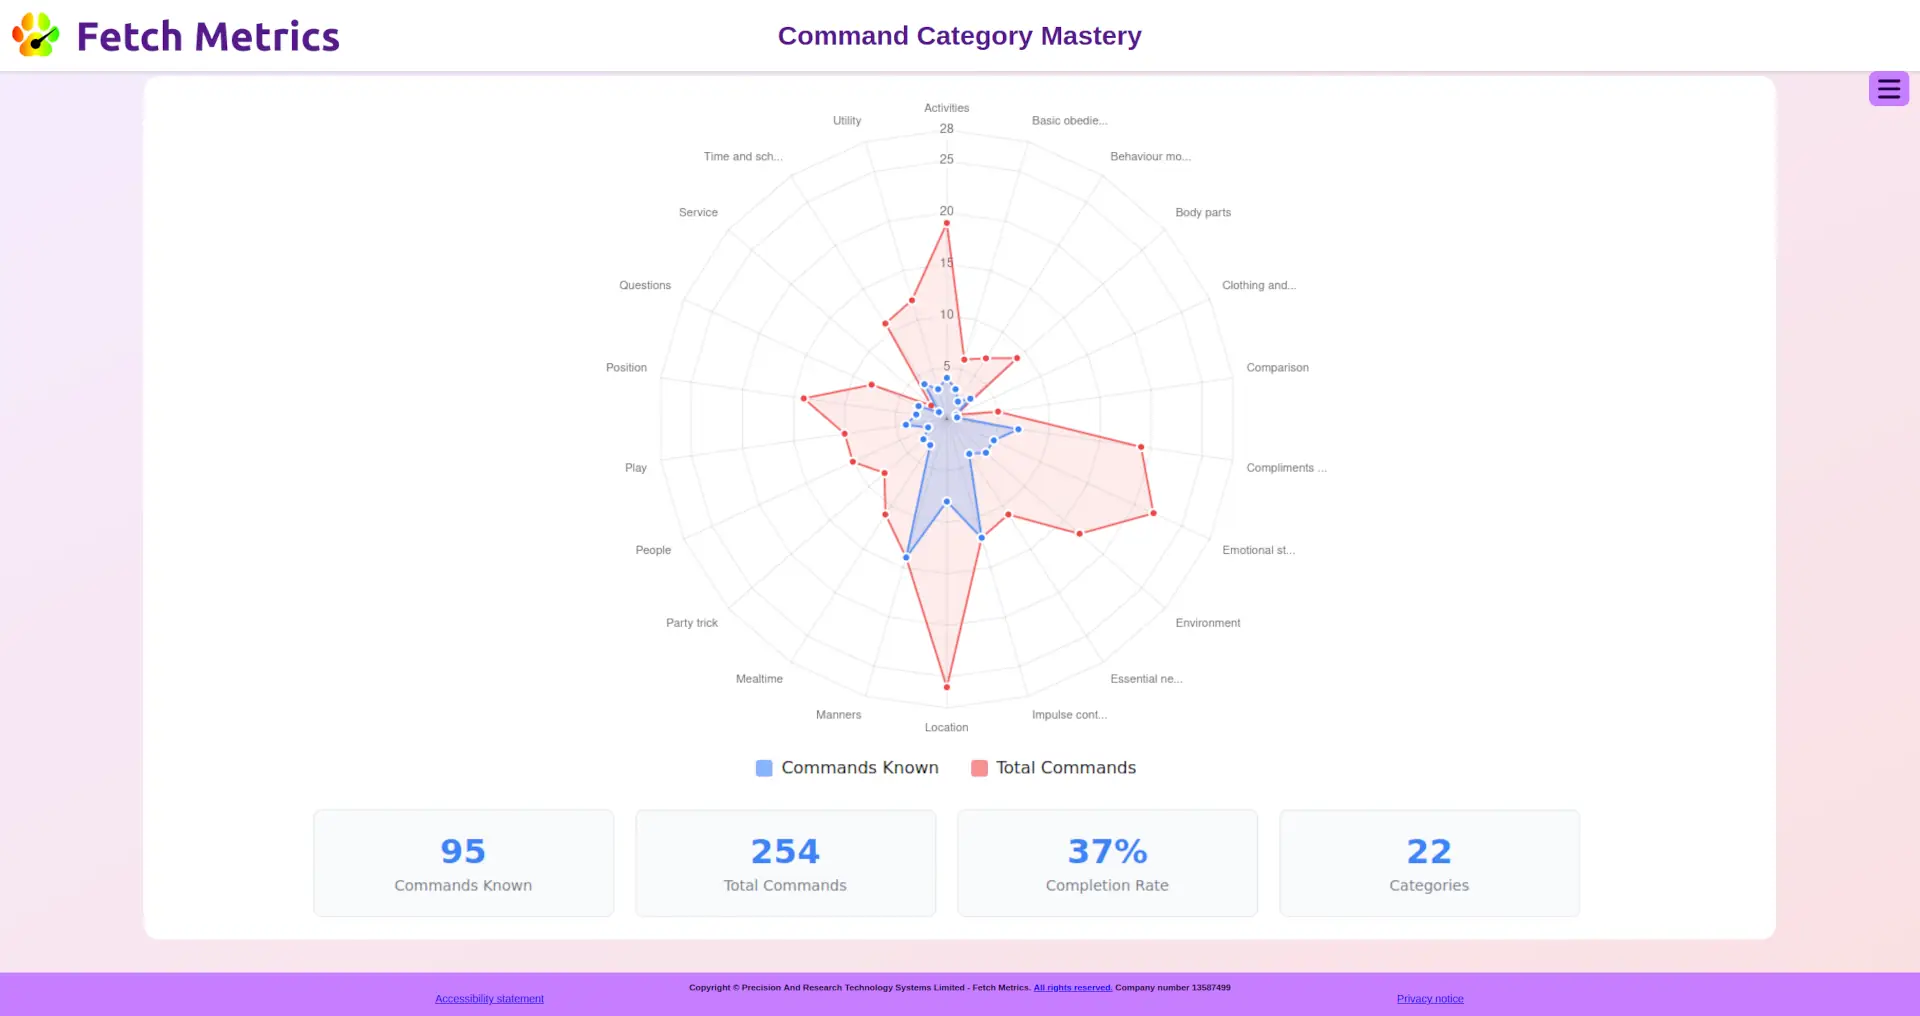
Task: Select the 254 Total Commands card
Action: click(x=785, y=863)
